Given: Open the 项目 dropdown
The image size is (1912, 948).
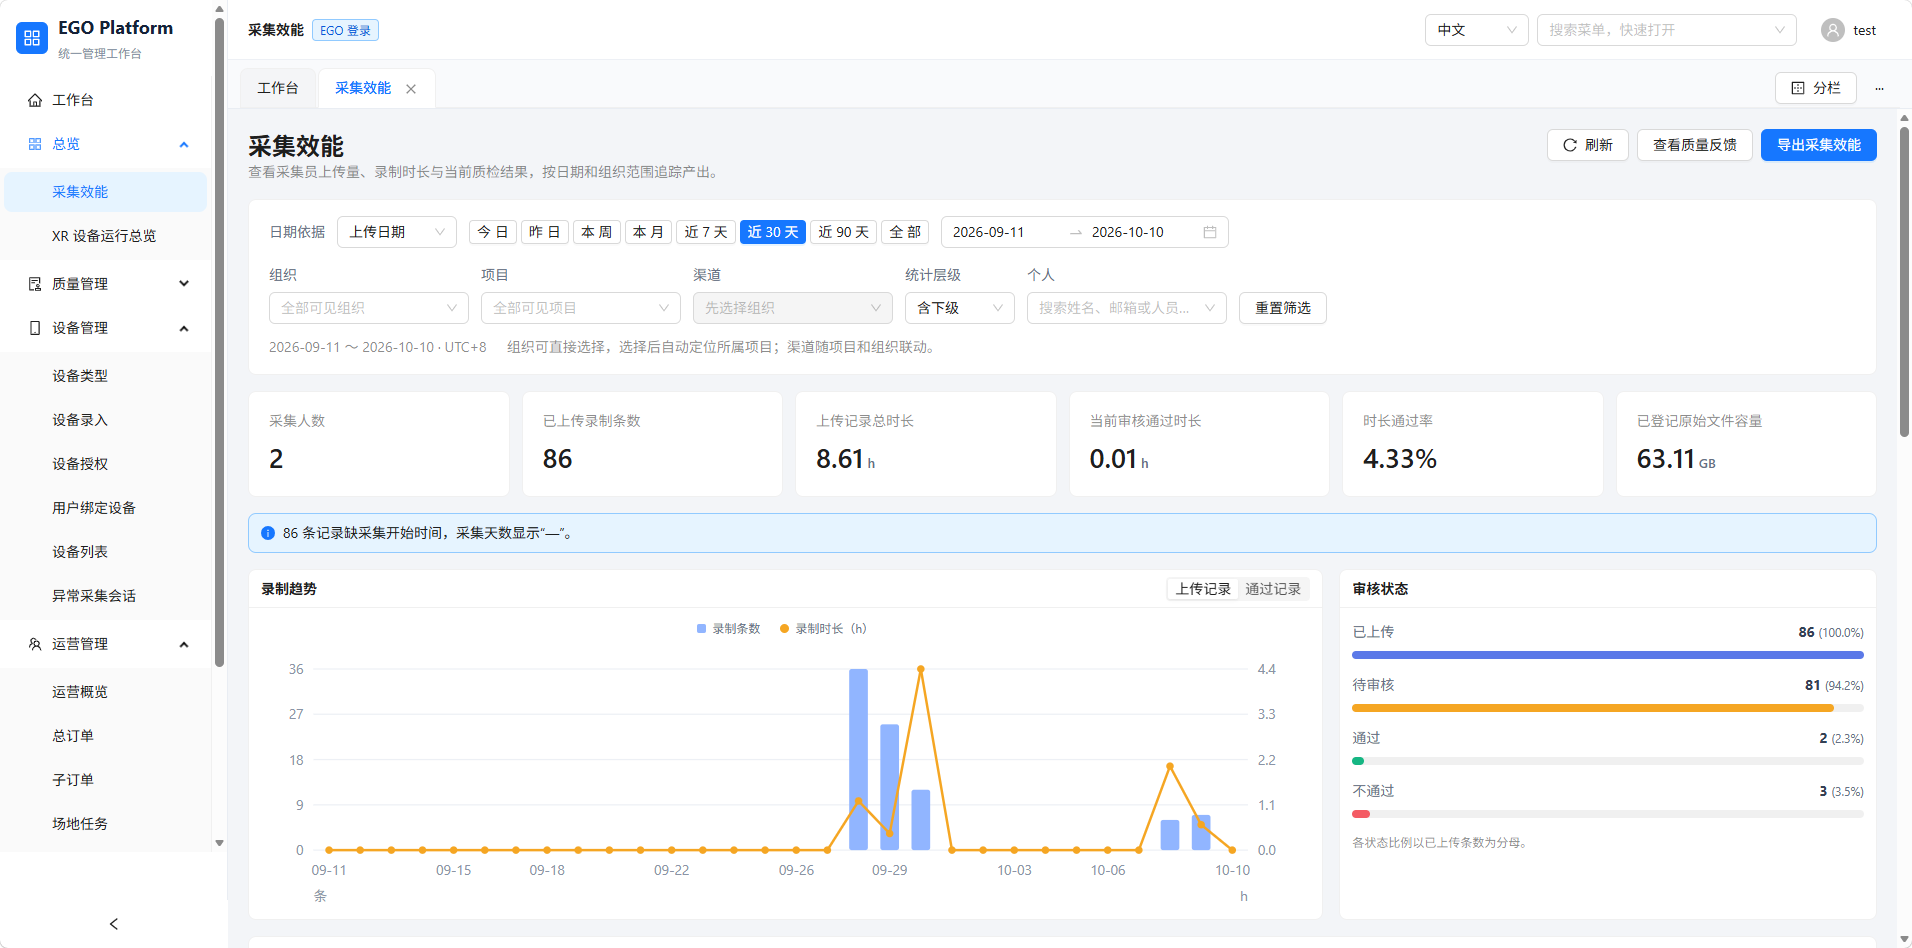Looking at the screenshot, I should (x=581, y=308).
